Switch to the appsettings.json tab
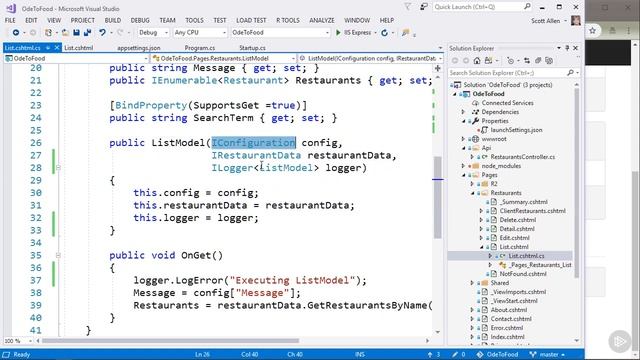 click(x=139, y=48)
